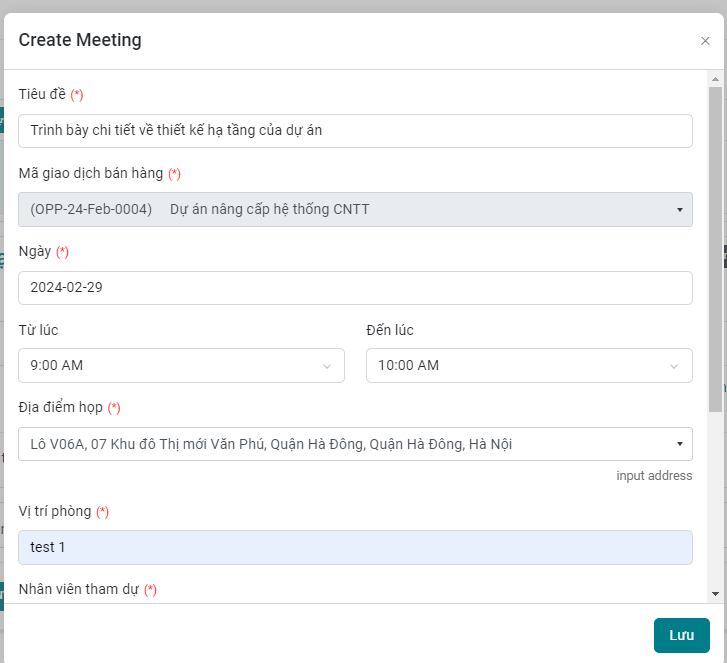This screenshot has height=663, width=727.
Task: Click the dialog's vertical scrollbar thumb
Action: [715, 250]
